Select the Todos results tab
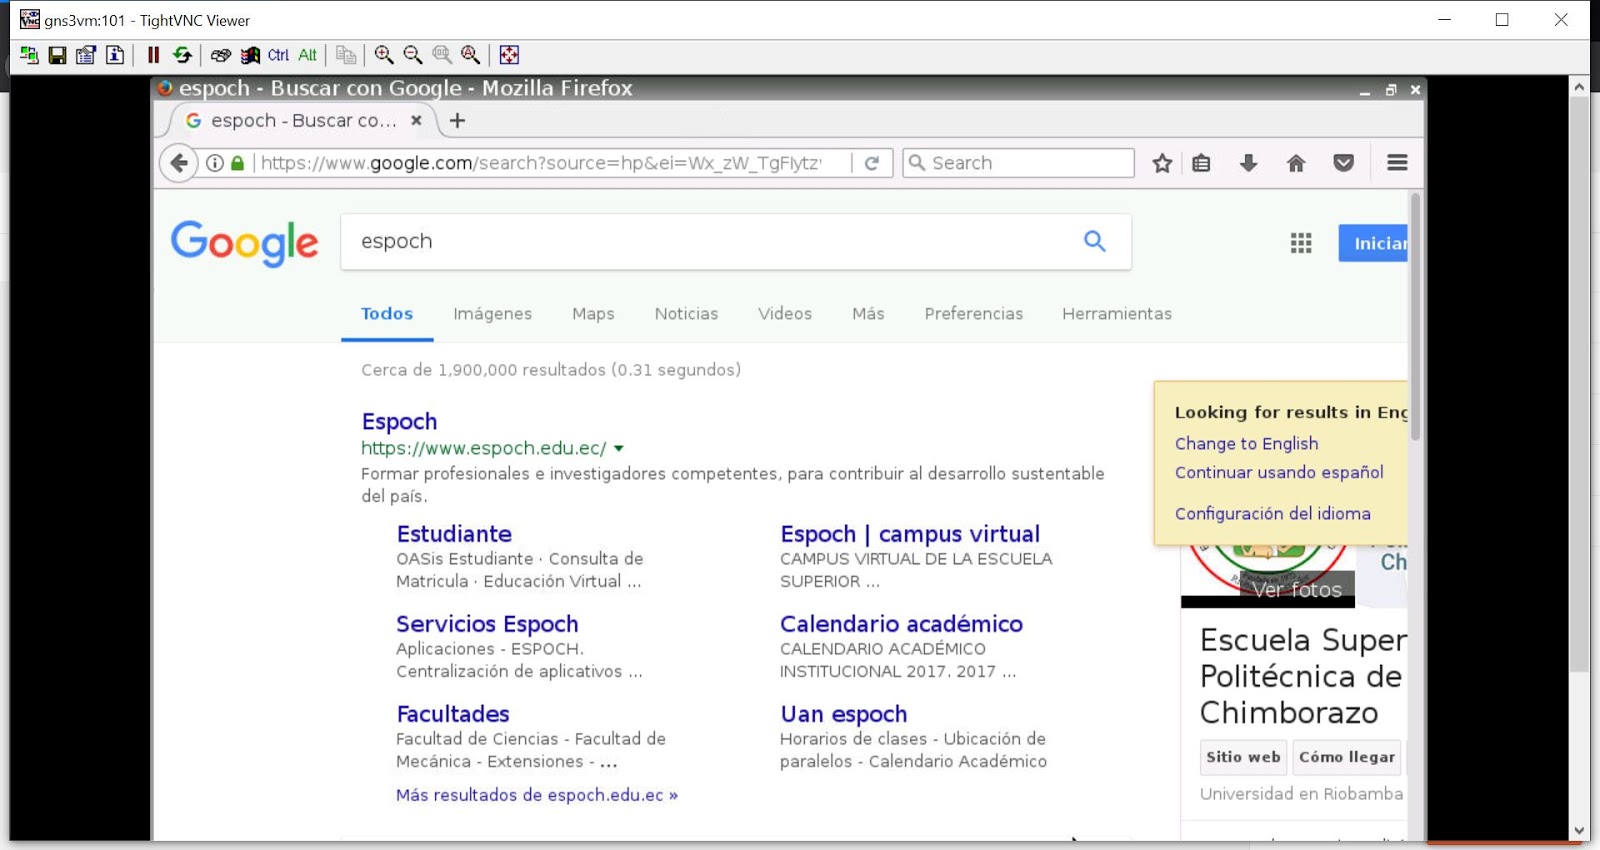Viewport: 1600px width, 850px height. tap(387, 314)
